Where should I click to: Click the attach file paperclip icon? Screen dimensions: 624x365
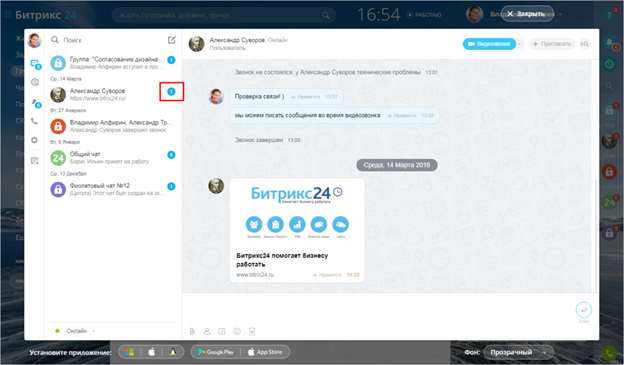192,331
